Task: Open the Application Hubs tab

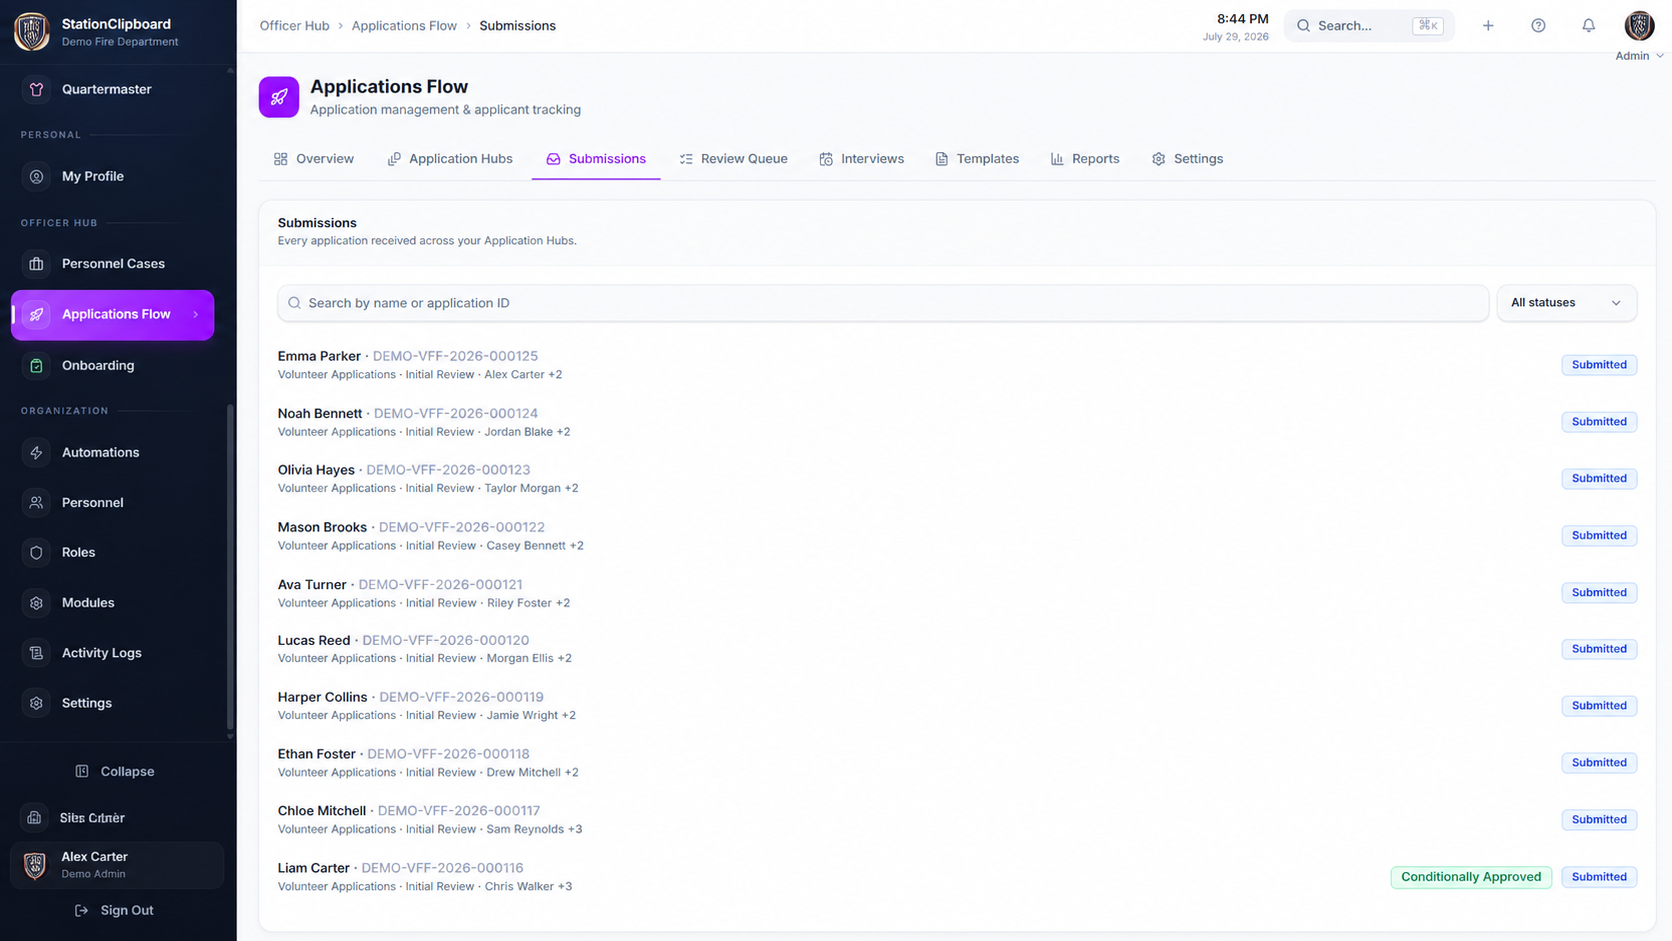Action: [x=450, y=159]
